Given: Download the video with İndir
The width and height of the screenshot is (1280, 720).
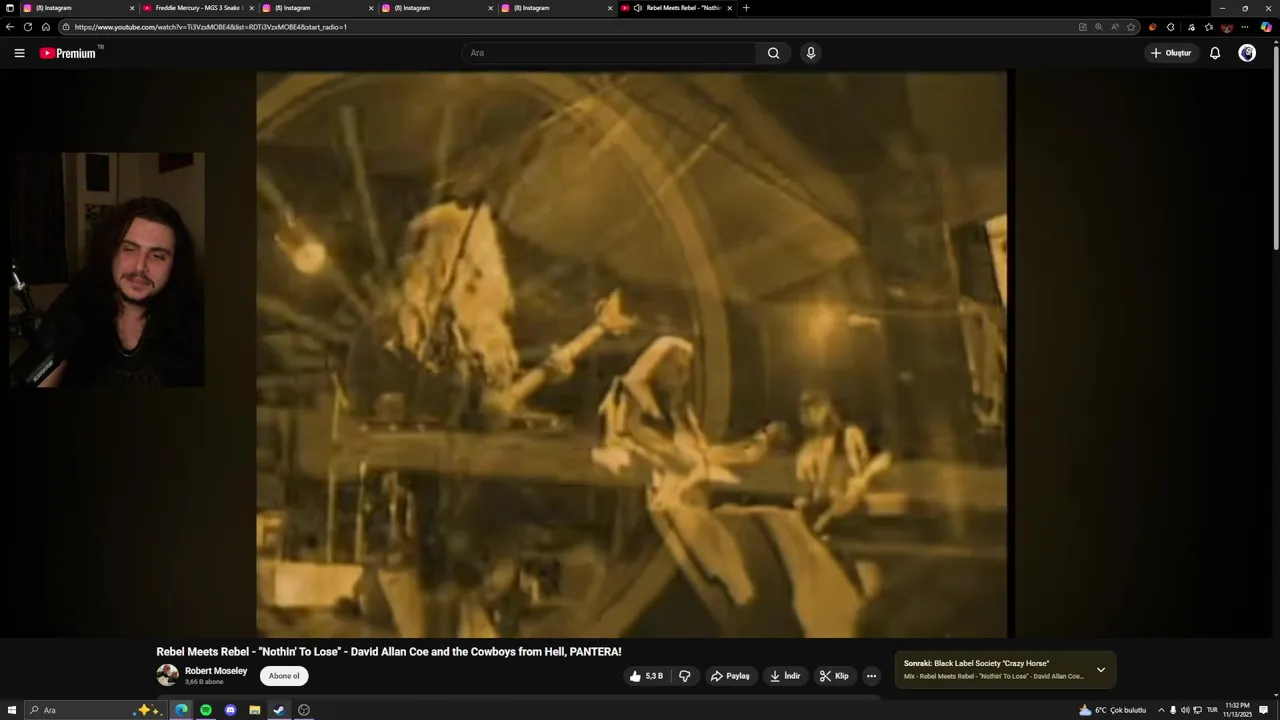Looking at the screenshot, I should point(785,676).
